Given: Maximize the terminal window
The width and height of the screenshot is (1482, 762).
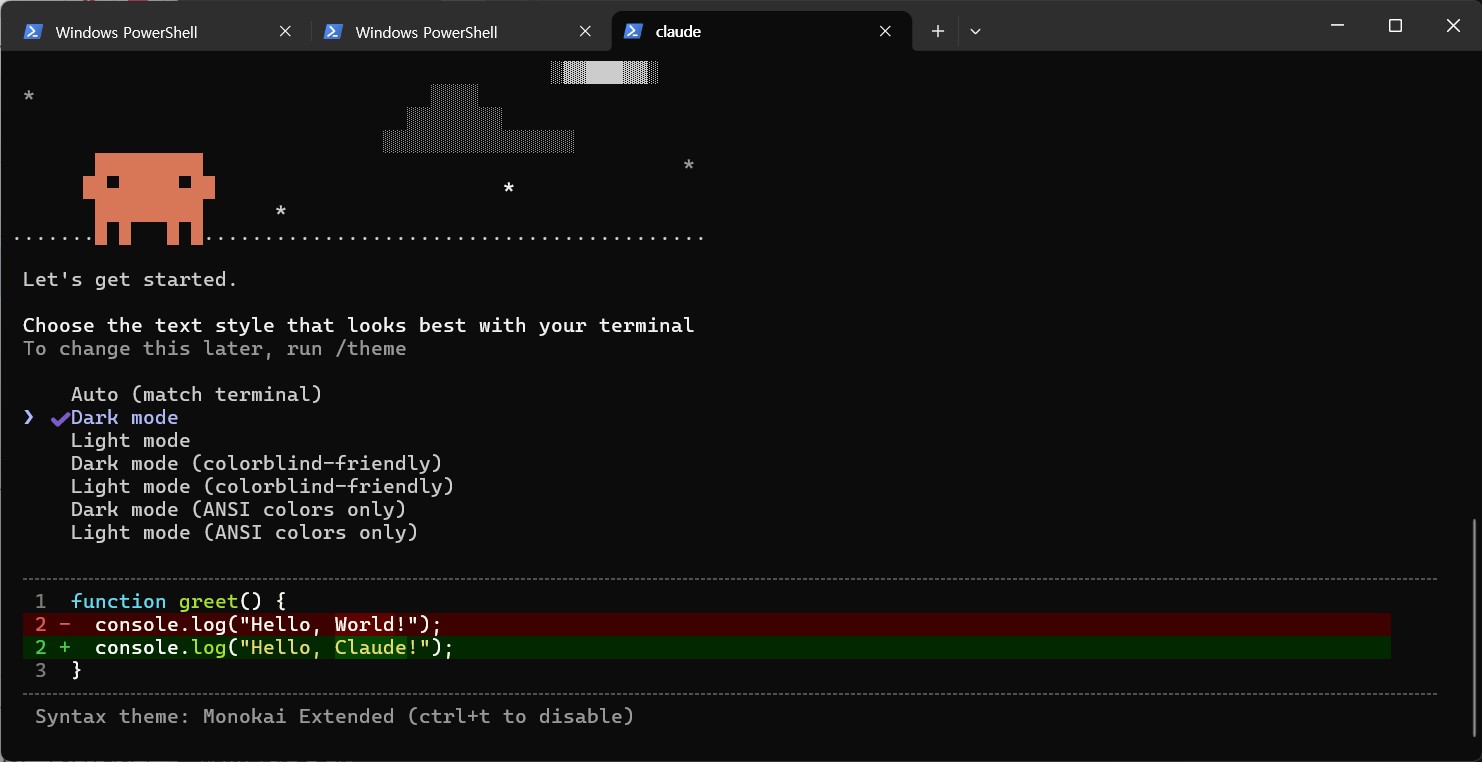Looking at the screenshot, I should (x=1395, y=26).
